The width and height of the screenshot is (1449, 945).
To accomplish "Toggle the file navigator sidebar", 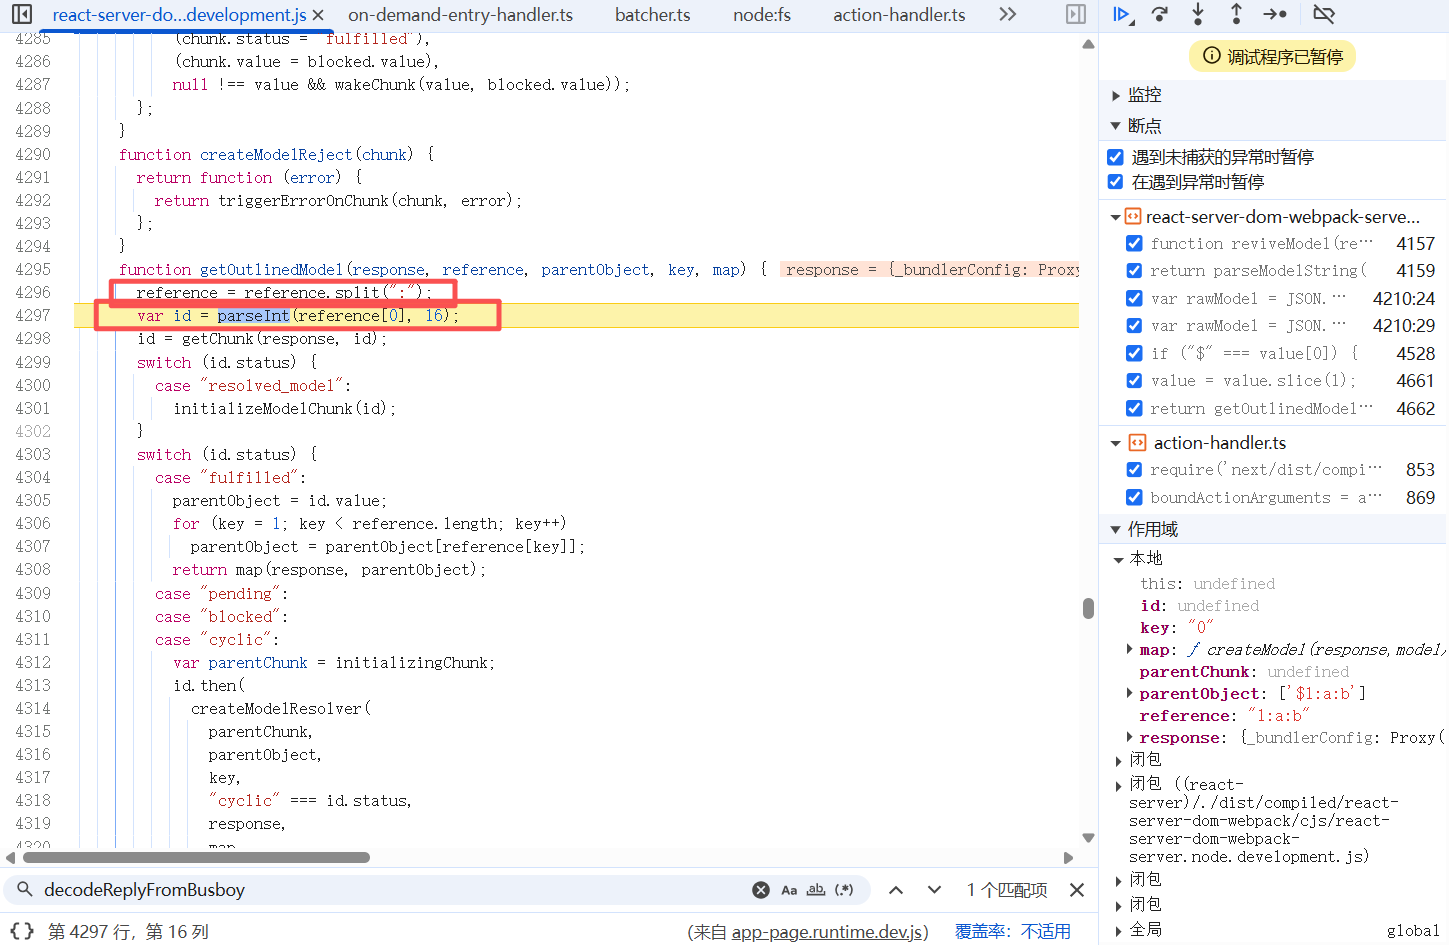I will coord(21,14).
